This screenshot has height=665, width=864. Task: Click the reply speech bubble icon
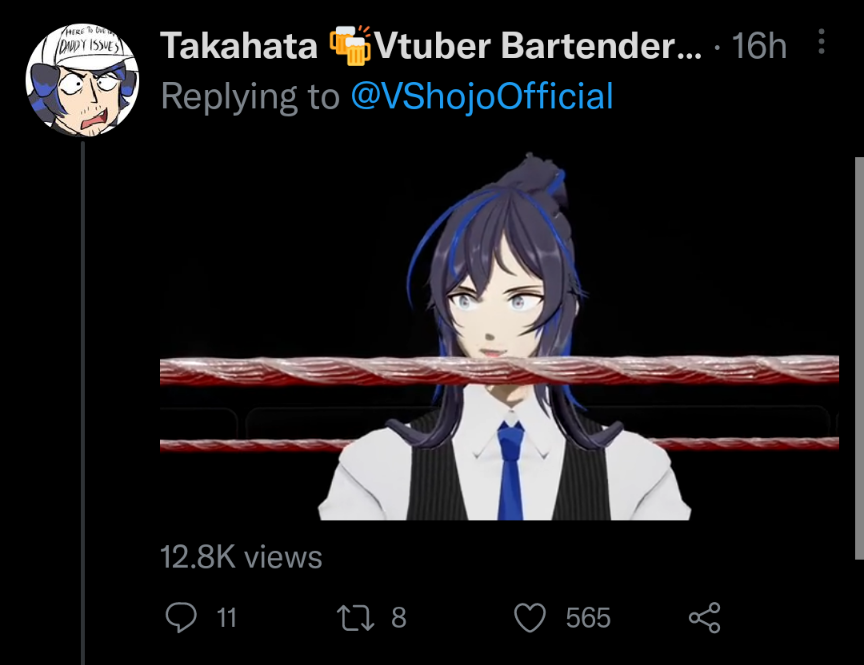tap(181, 617)
